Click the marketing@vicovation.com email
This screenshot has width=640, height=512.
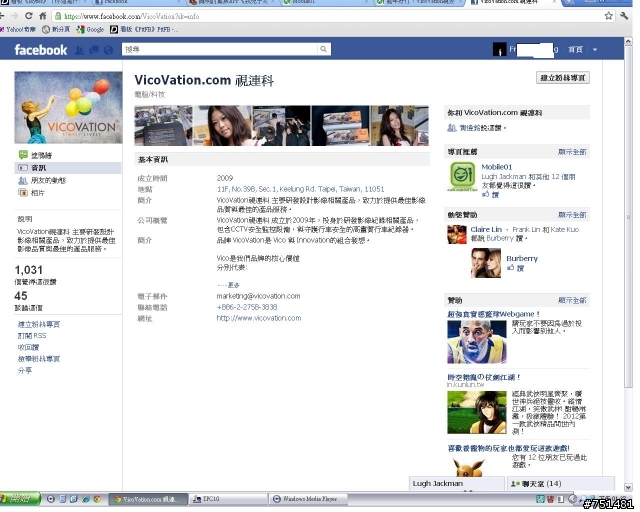[x=258, y=296]
